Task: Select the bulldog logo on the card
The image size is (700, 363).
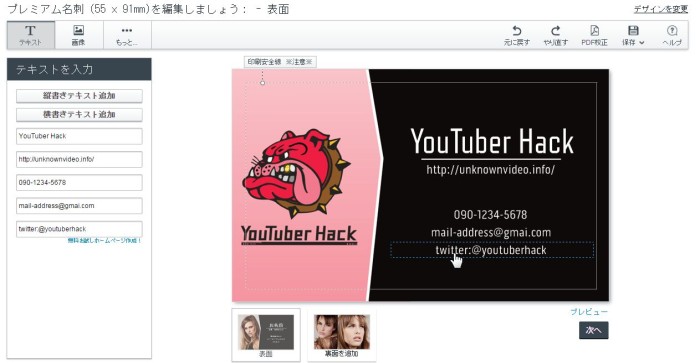Action: click(x=296, y=173)
